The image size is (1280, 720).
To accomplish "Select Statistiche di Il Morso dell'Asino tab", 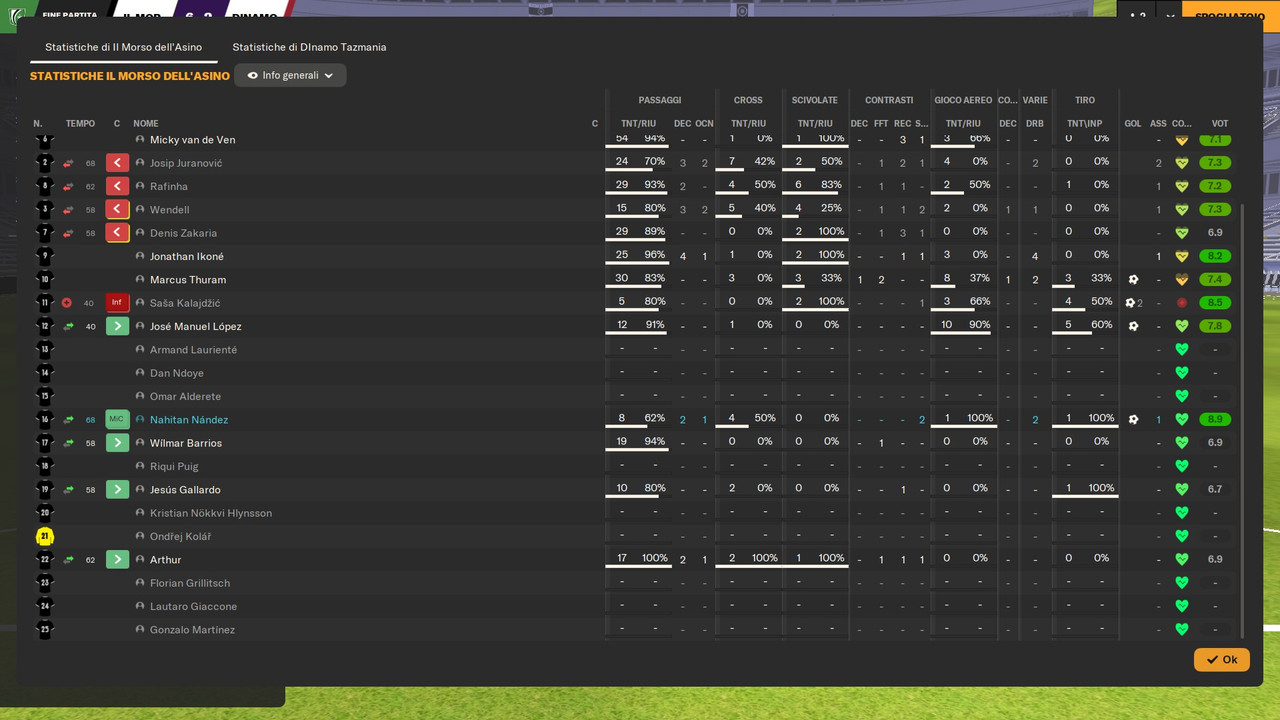I will (123, 47).
